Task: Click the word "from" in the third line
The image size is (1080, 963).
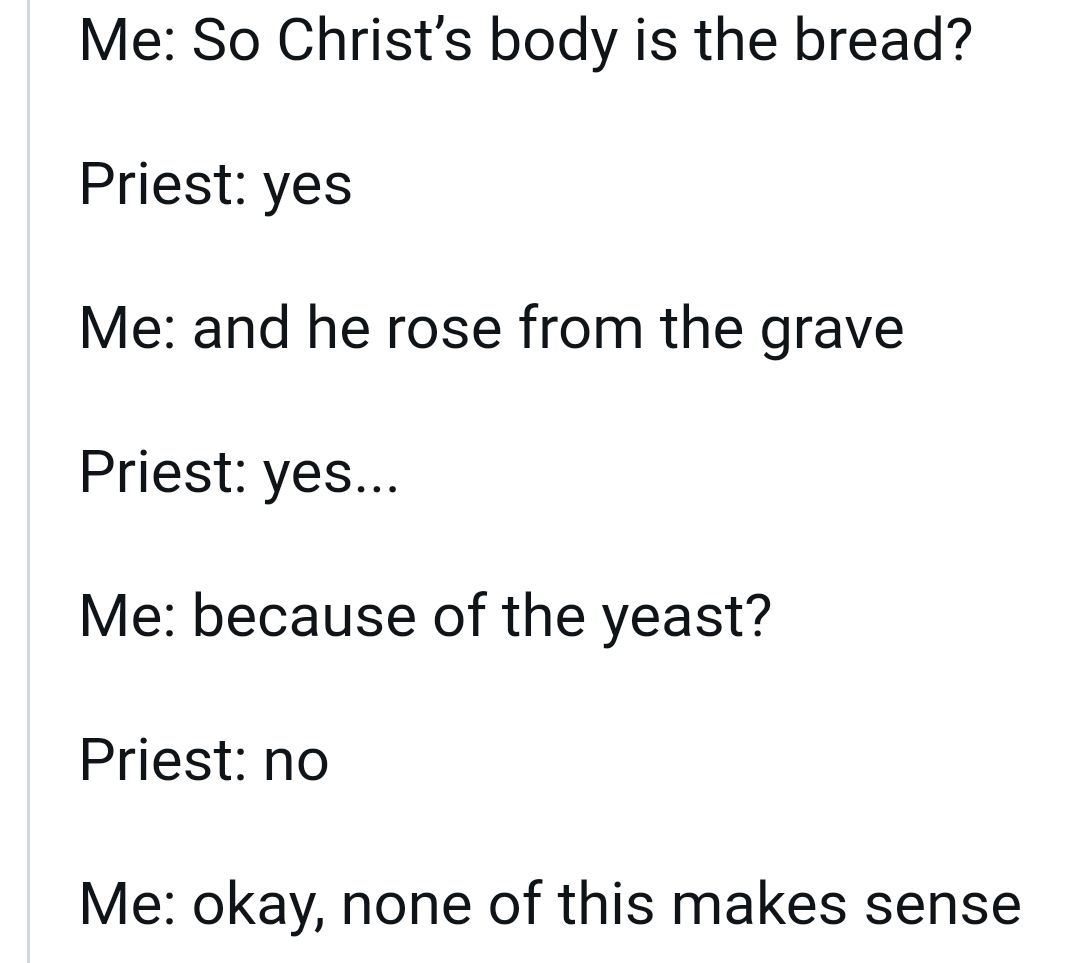Action: (581, 328)
